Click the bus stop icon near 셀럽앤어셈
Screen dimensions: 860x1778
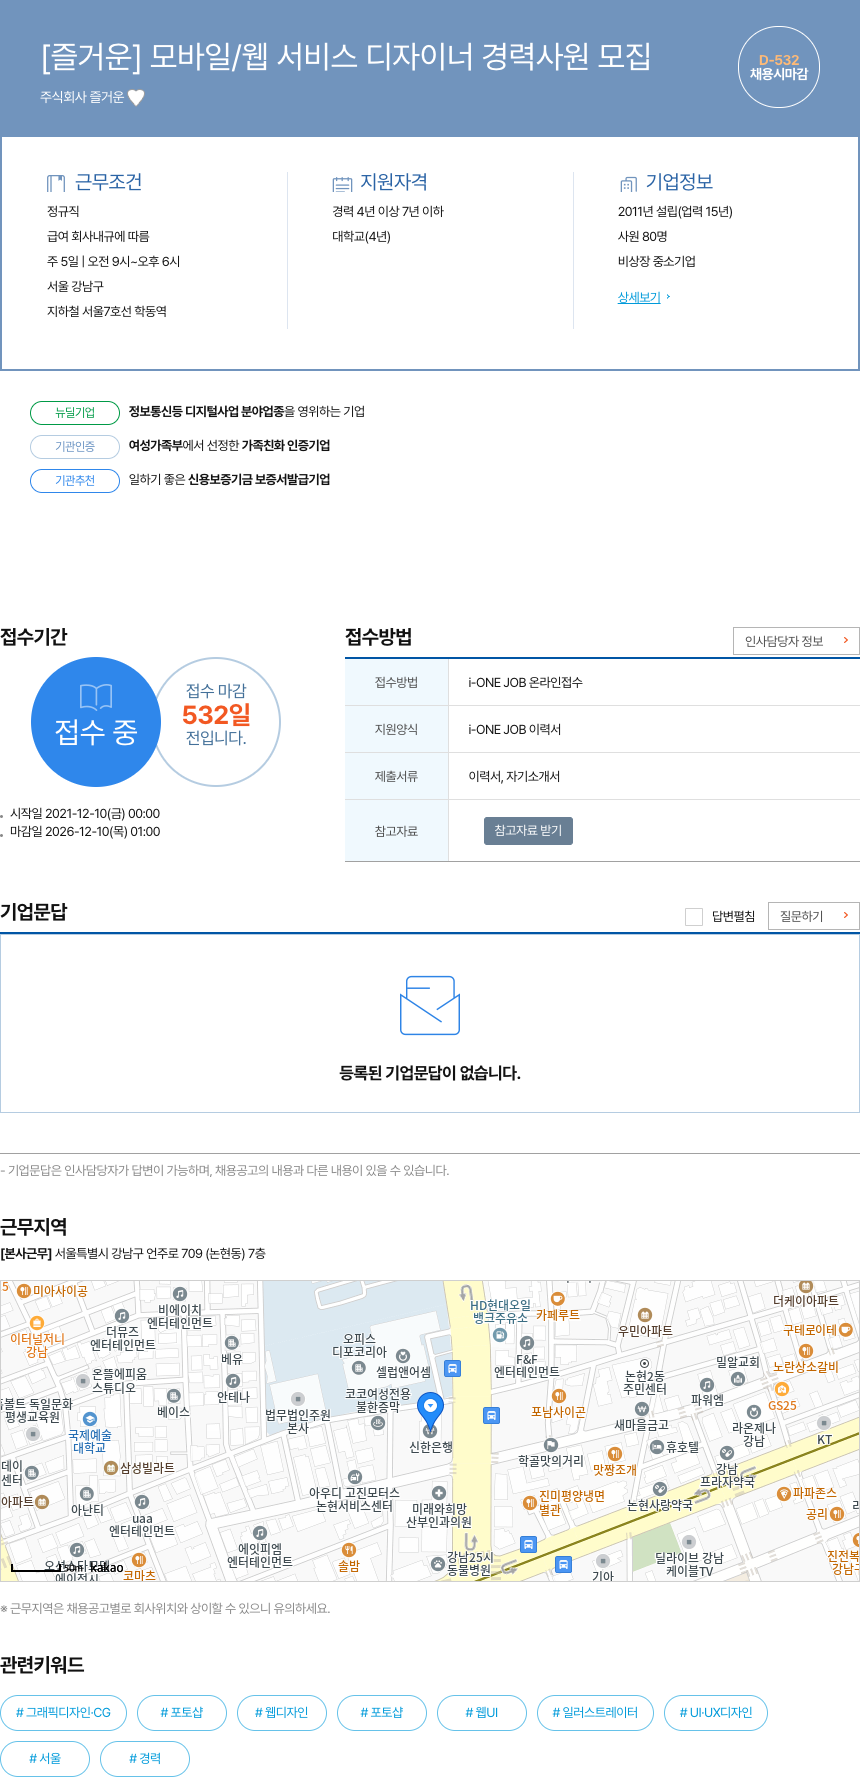[x=452, y=1368]
